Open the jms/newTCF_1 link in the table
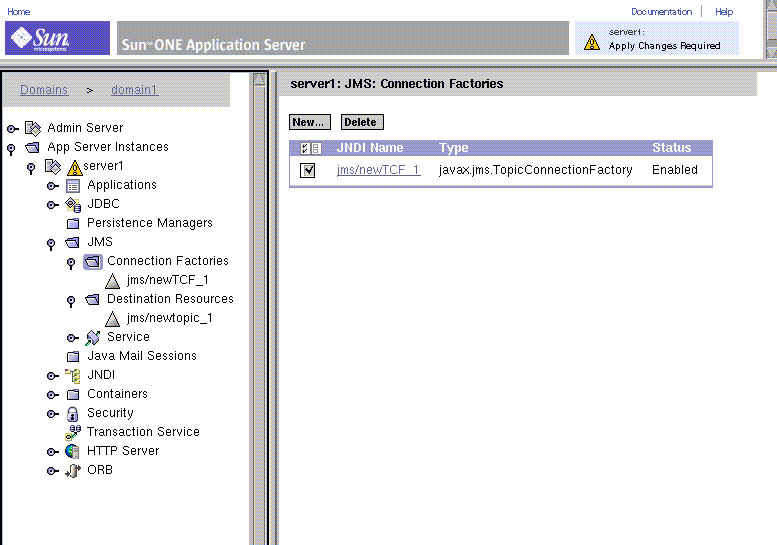The image size is (777, 545). click(x=378, y=170)
